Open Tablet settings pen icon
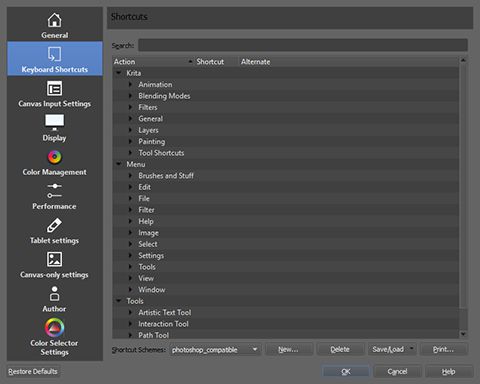The width and height of the screenshot is (480, 384). click(x=55, y=225)
